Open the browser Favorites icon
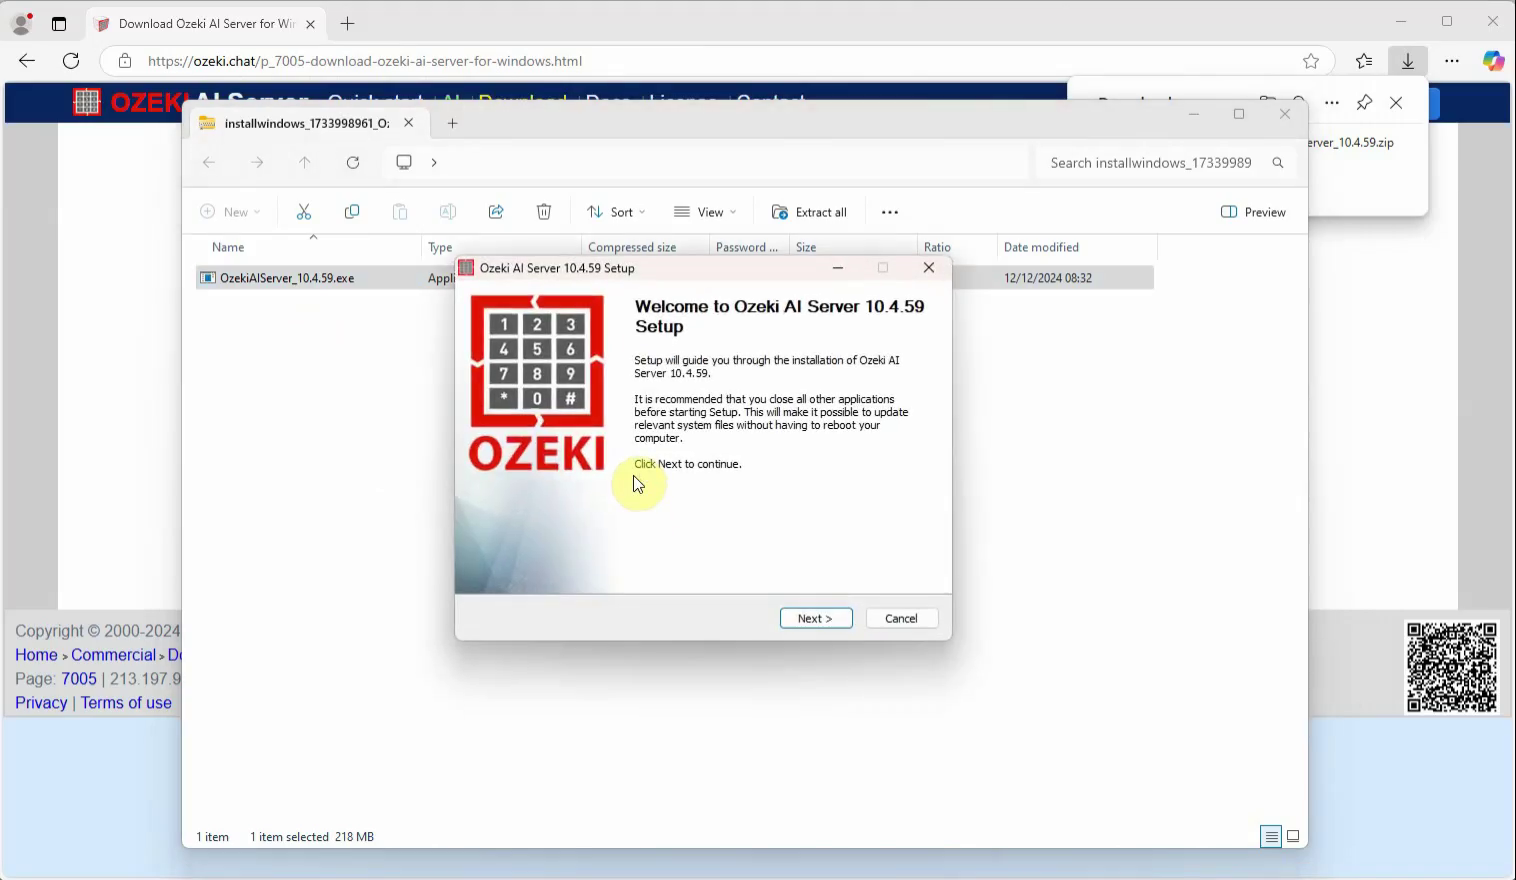1516x880 pixels. (1364, 61)
